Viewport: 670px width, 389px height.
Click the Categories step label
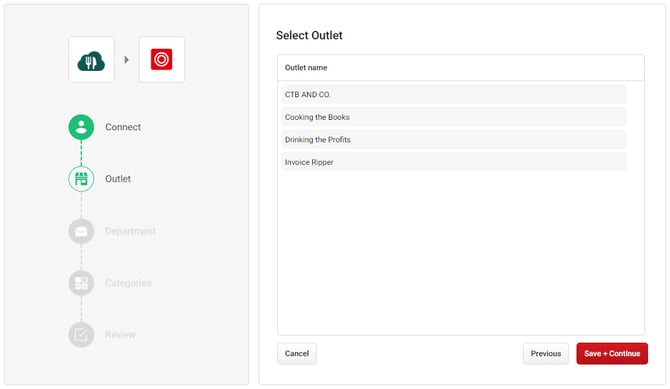pos(128,283)
